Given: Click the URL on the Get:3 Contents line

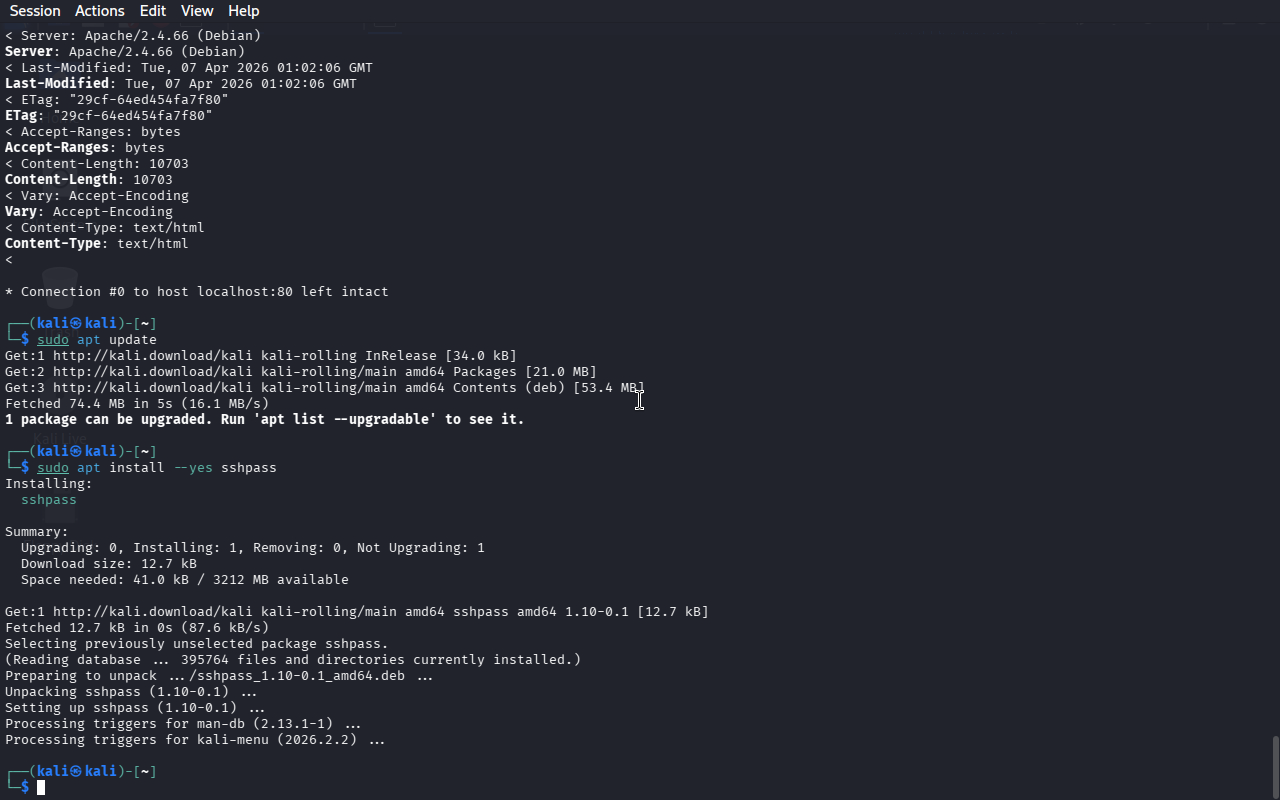Looking at the screenshot, I should coord(152,388).
